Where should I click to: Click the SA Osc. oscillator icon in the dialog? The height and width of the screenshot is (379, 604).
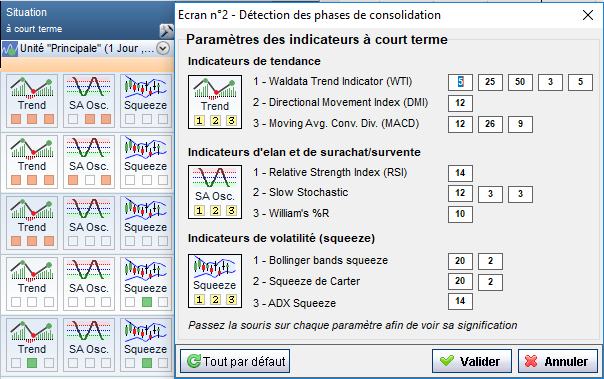coord(215,192)
